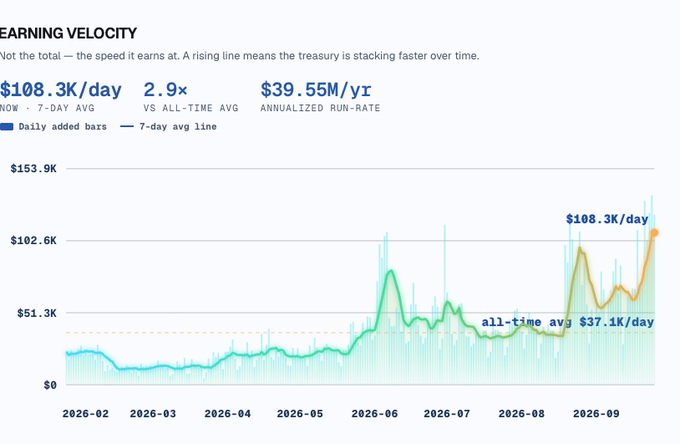The width and height of the screenshot is (680, 444).
Task: Click the 7-day avg line legend marker
Action: pyautogui.click(x=127, y=127)
